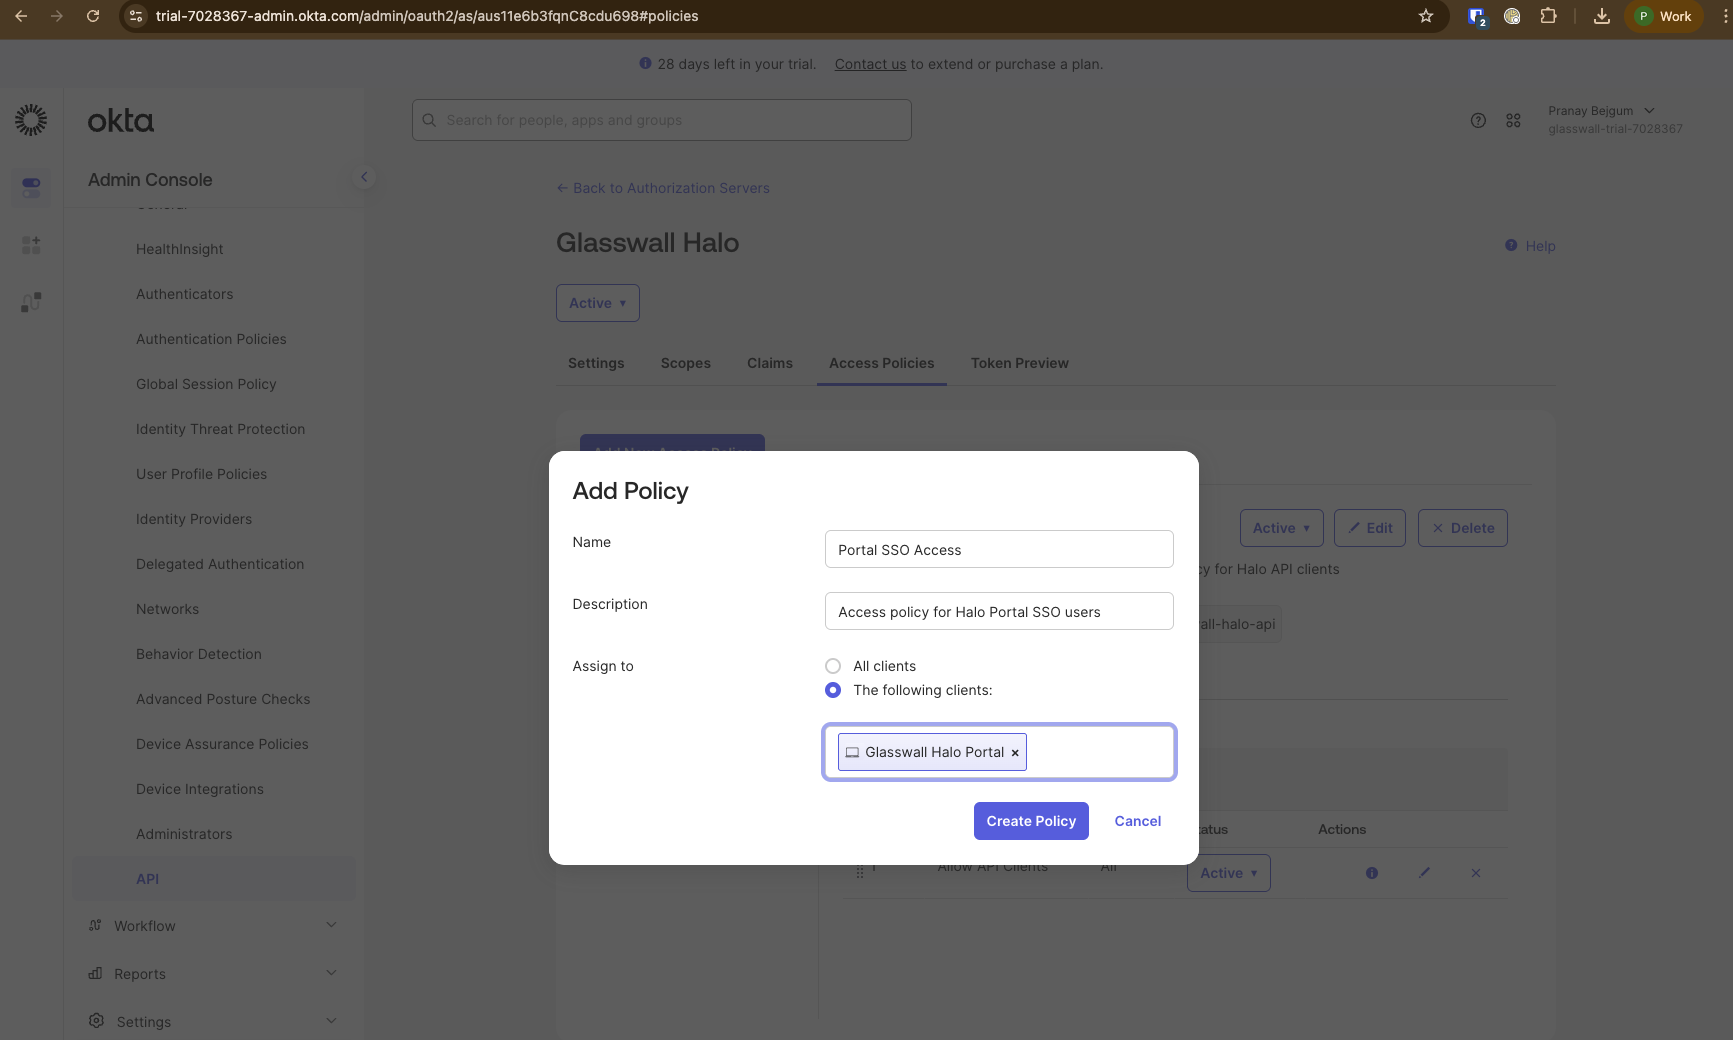
Task: Remove Glasswall Halo Portal client chip
Action: point(1015,753)
